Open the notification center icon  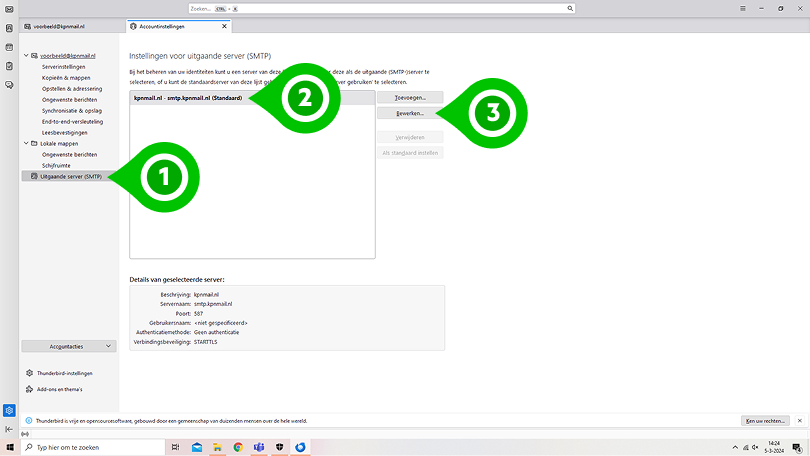pyautogui.click(x=798, y=448)
